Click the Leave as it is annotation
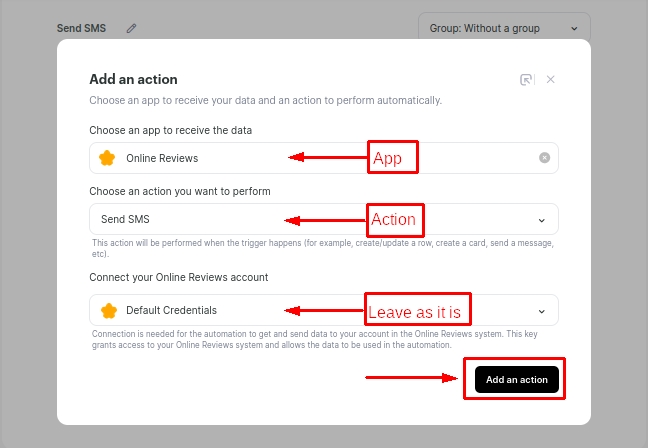The height and width of the screenshot is (448, 648). click(x=419, y=311)
